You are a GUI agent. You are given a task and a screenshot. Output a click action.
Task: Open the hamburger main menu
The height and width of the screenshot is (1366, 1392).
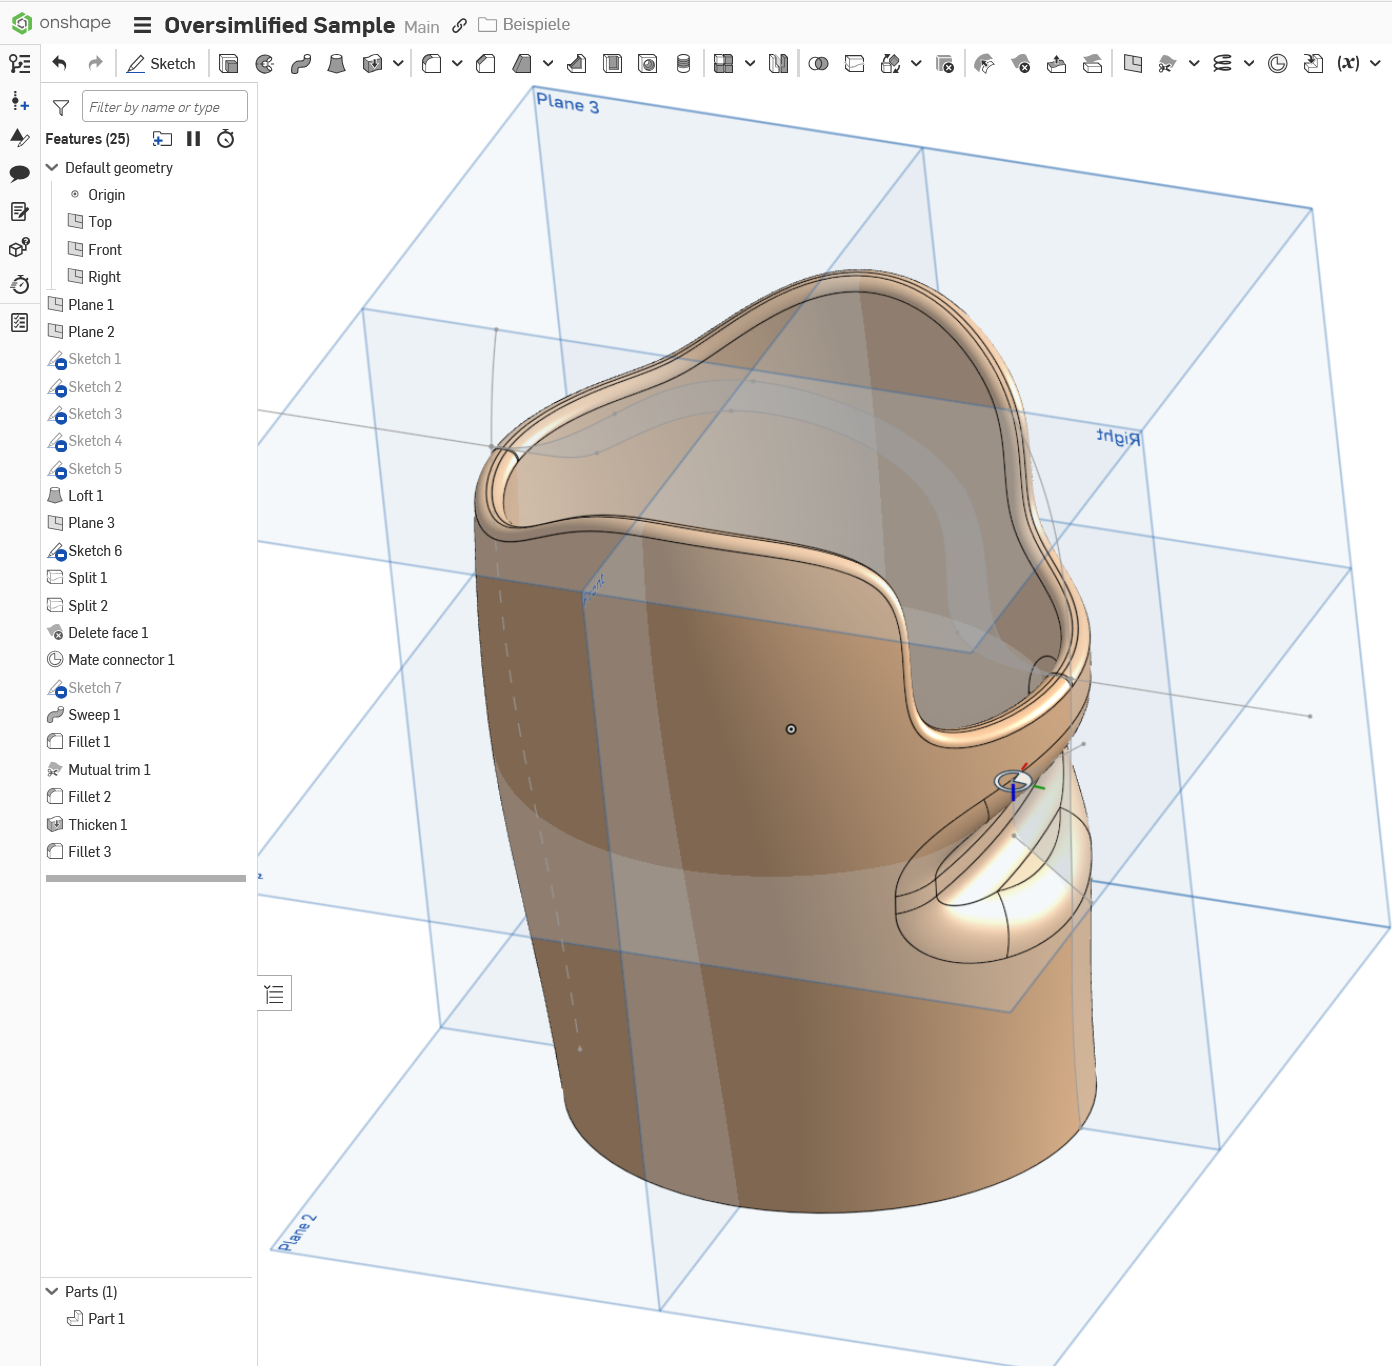[143, 26]
